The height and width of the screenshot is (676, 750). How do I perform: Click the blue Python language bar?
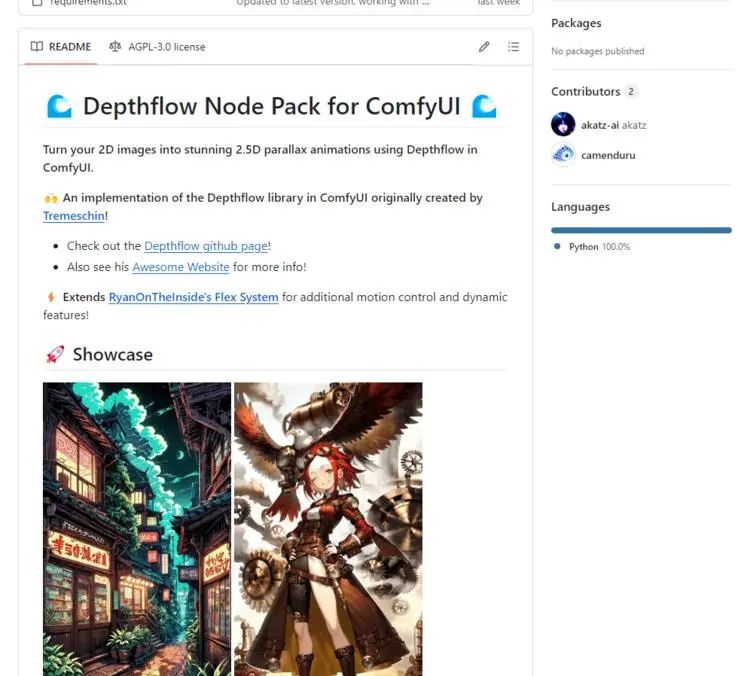pos(641,230)
